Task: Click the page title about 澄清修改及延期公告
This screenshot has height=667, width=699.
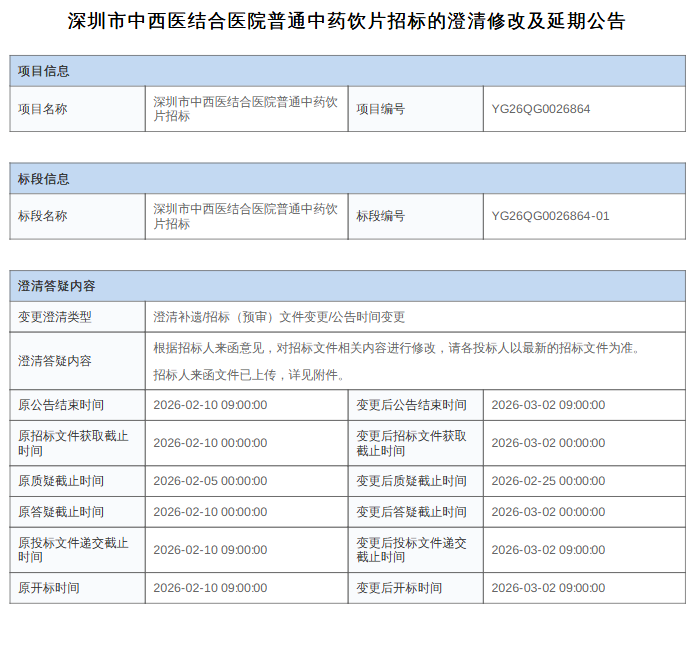Action: pos(347,21)
